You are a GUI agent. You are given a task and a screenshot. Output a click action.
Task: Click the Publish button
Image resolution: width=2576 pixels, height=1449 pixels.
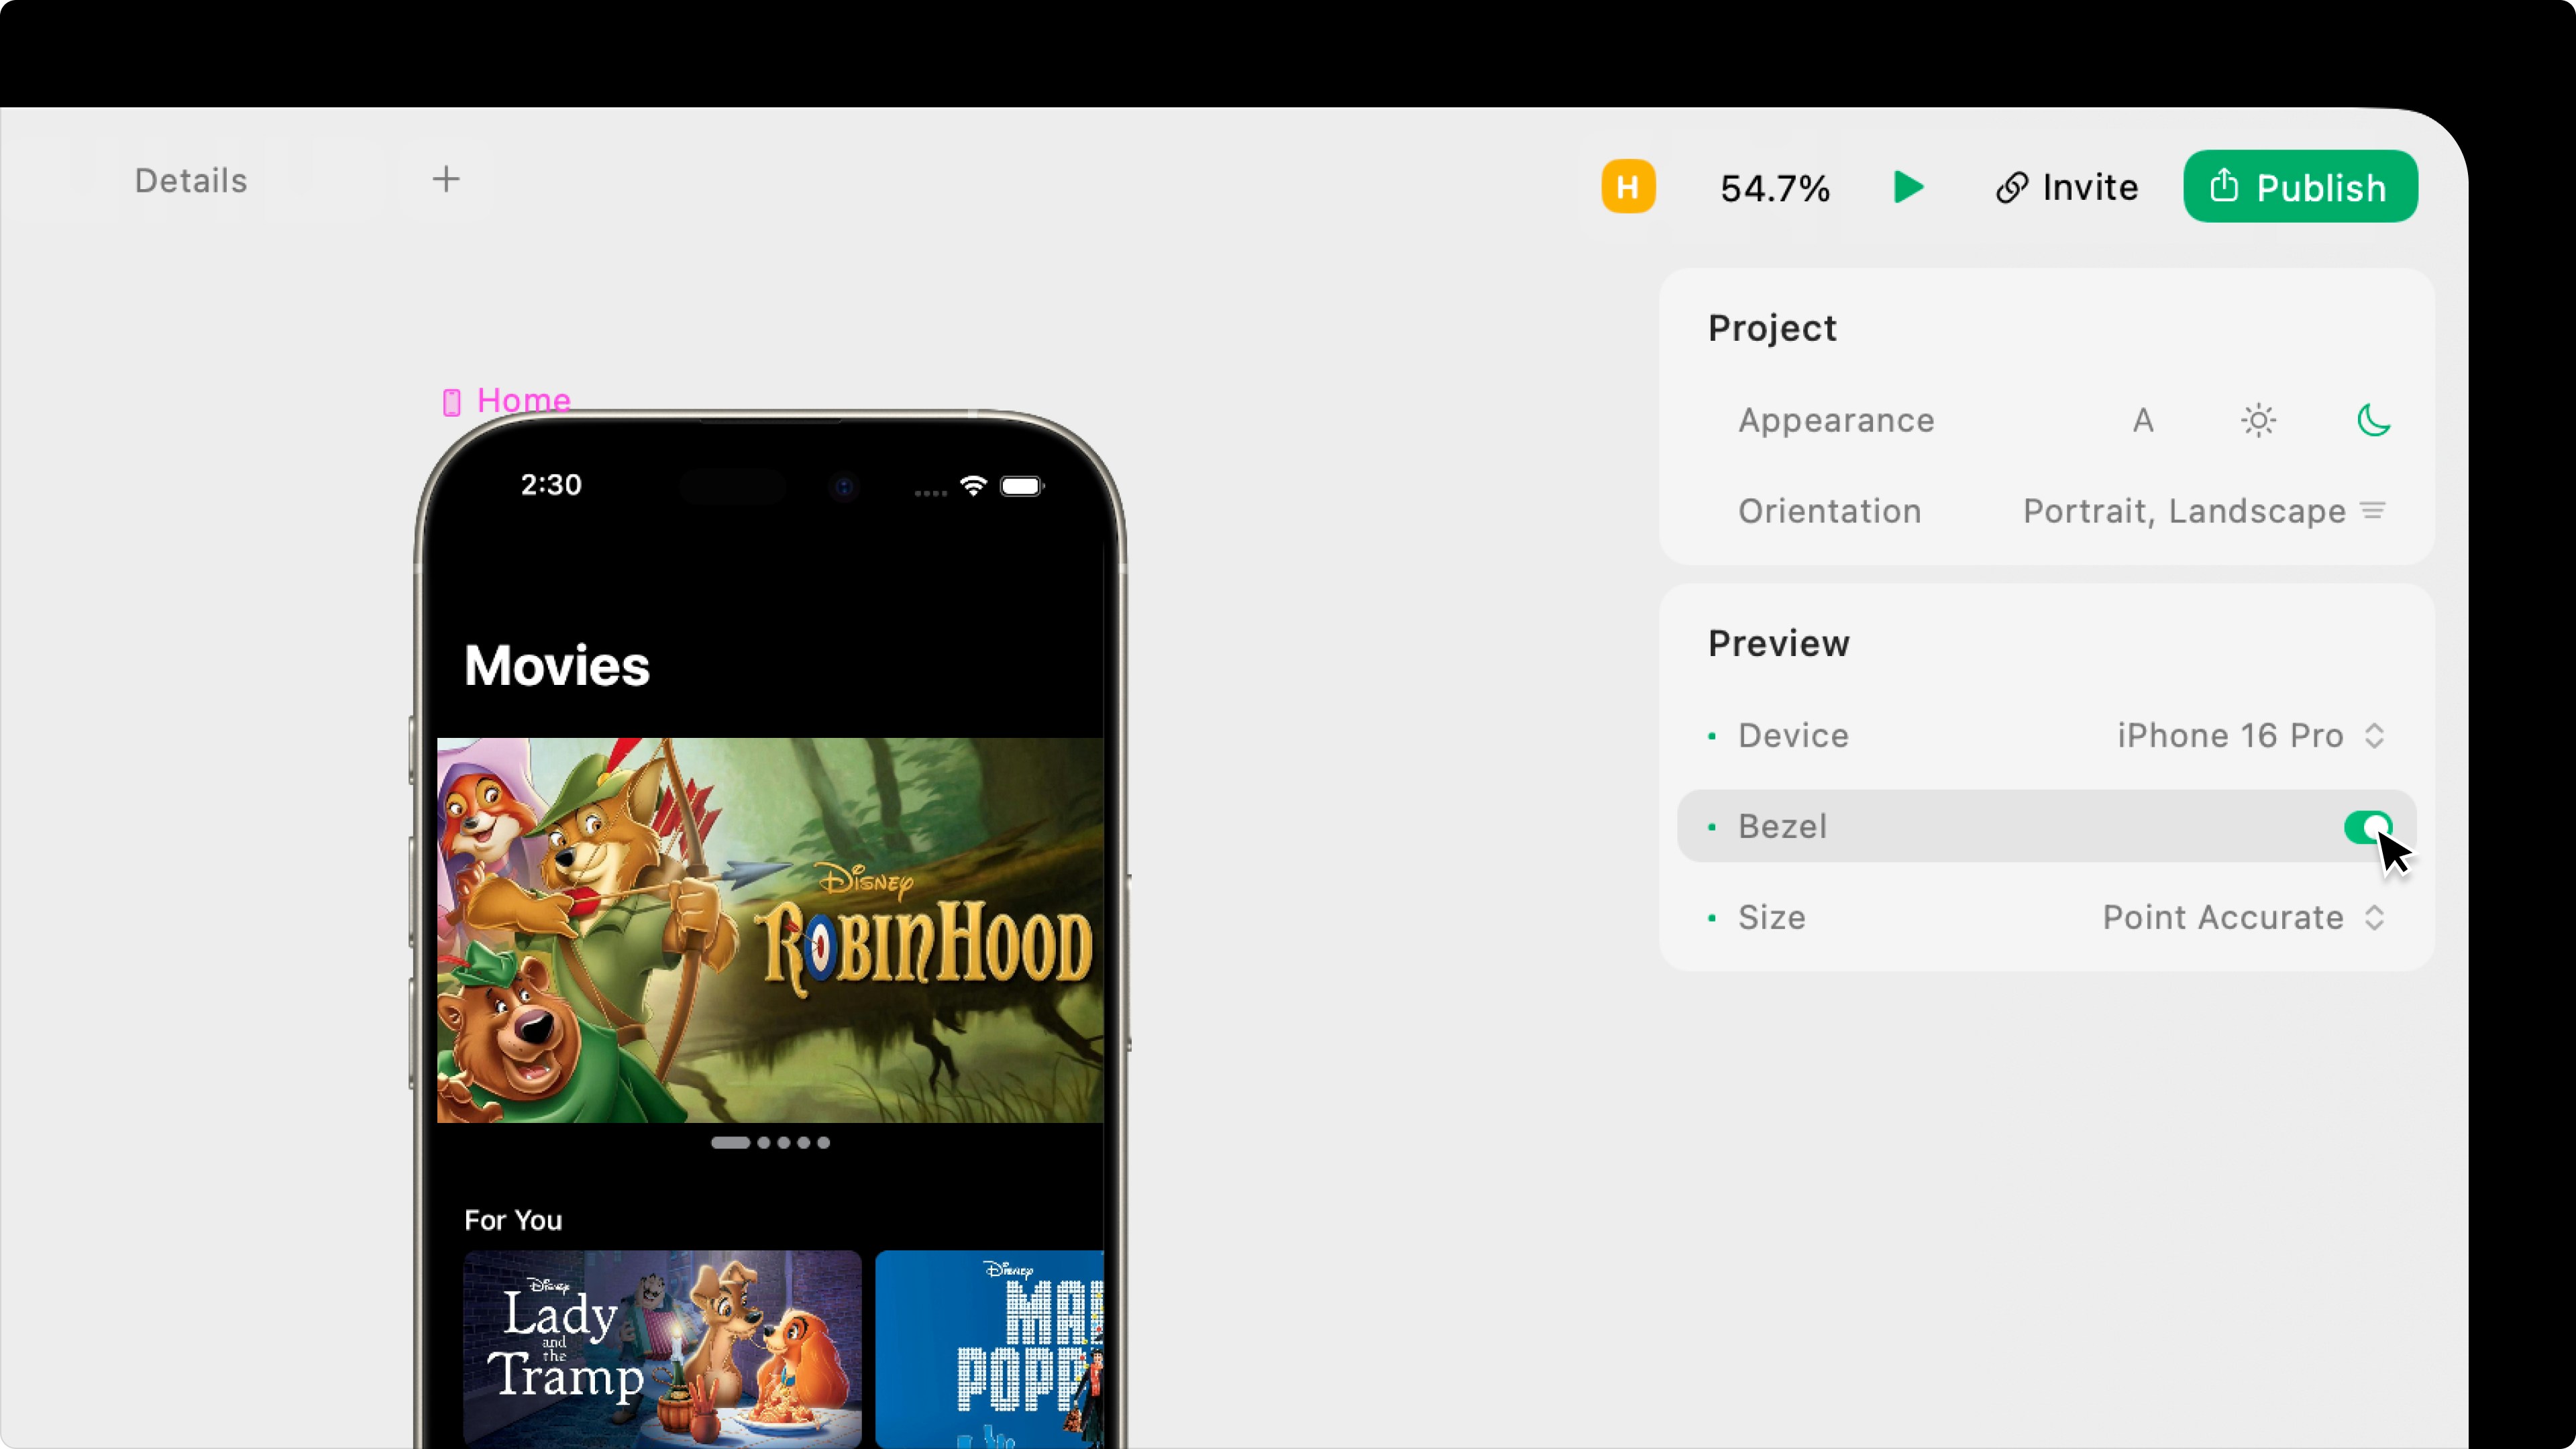(2300, 187)
